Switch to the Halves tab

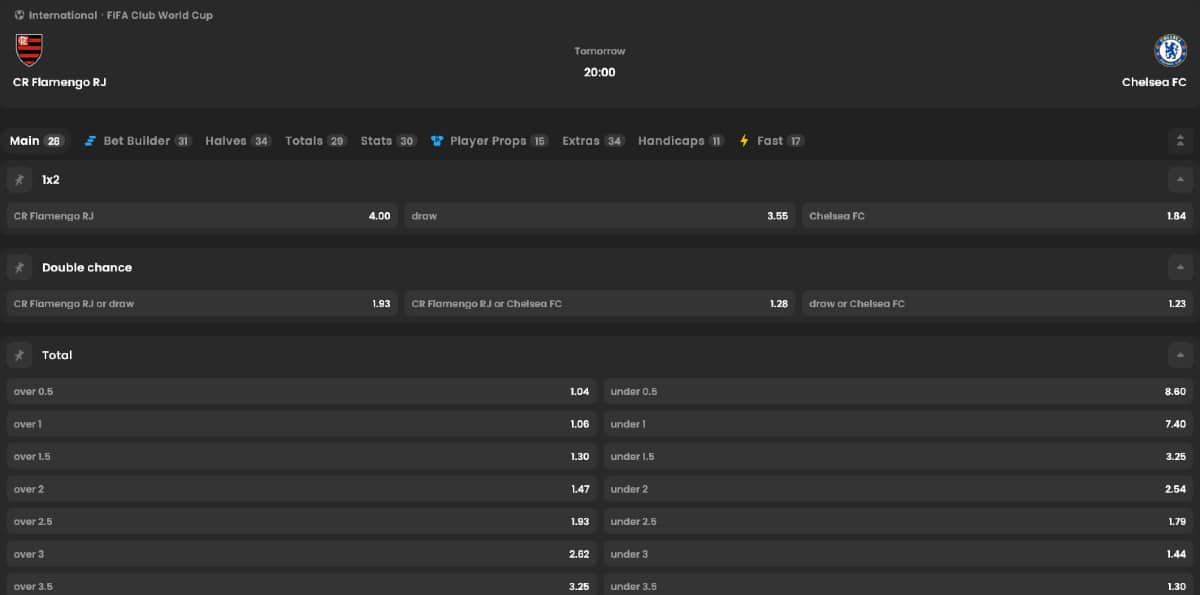pyautogui.click(x=238, y=141)
